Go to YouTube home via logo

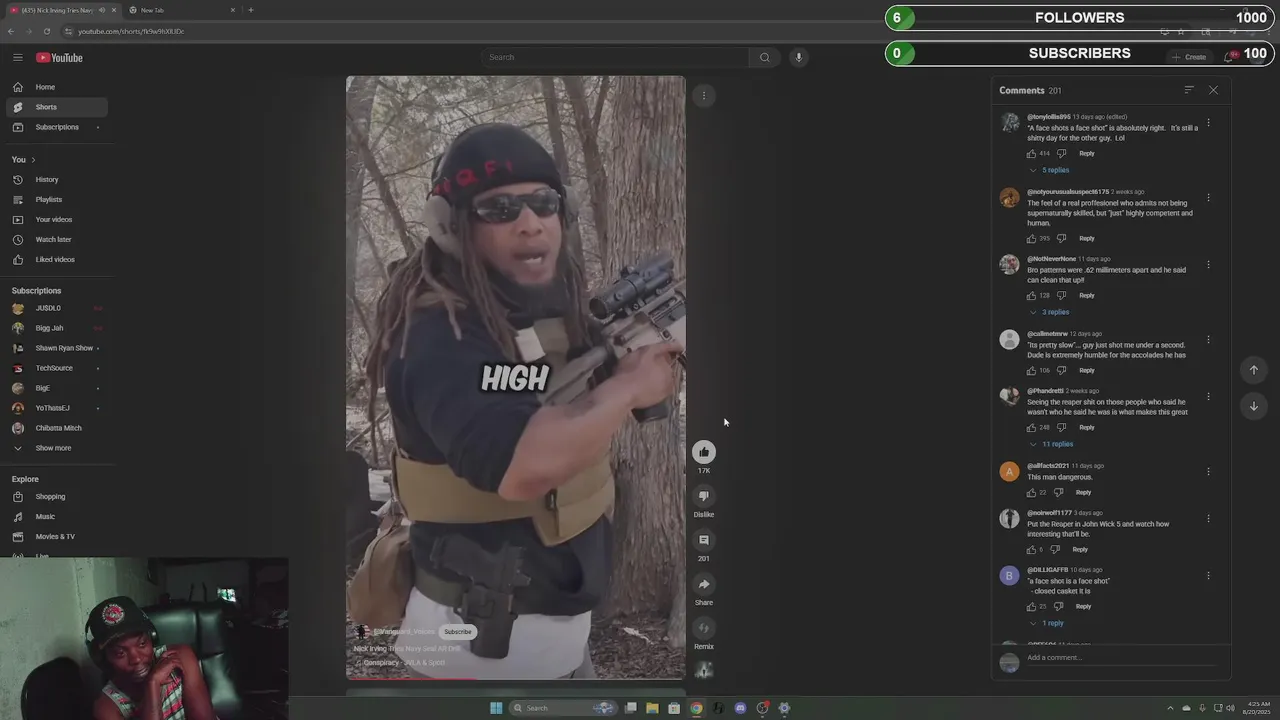[60, 57]
